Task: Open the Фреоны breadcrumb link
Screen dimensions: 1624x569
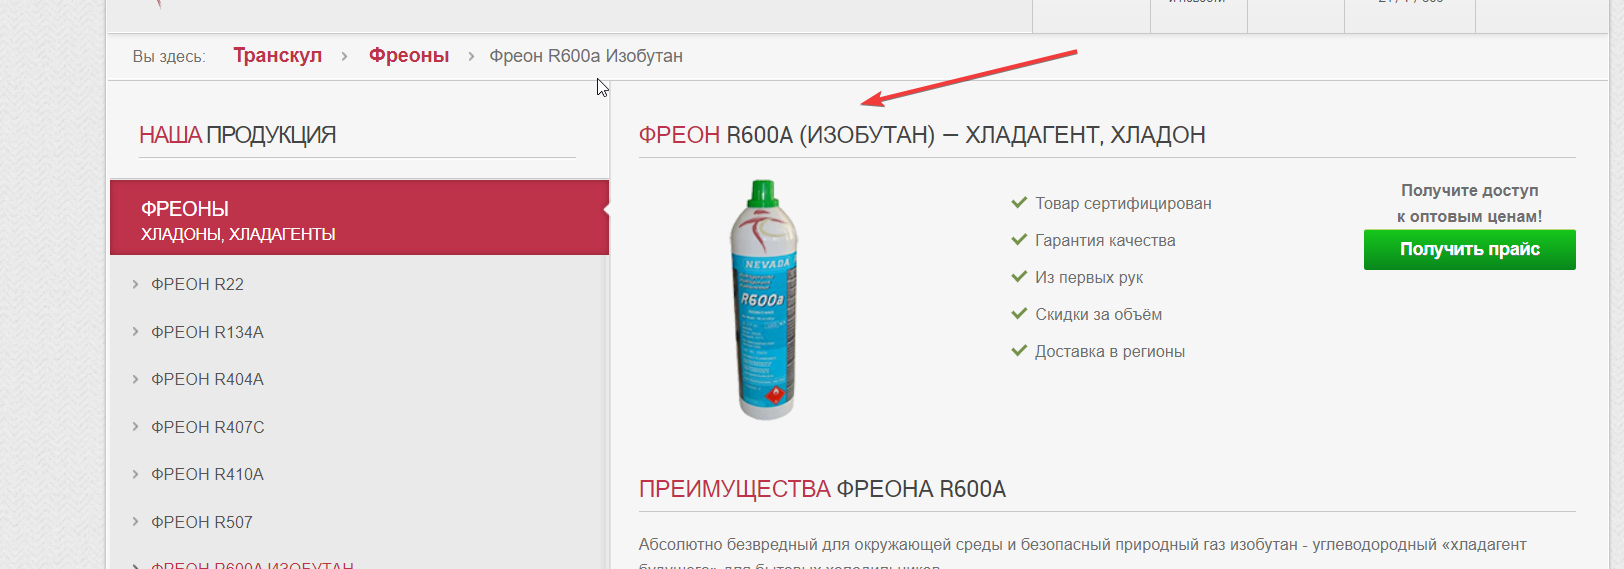Action: pos(409,56)
